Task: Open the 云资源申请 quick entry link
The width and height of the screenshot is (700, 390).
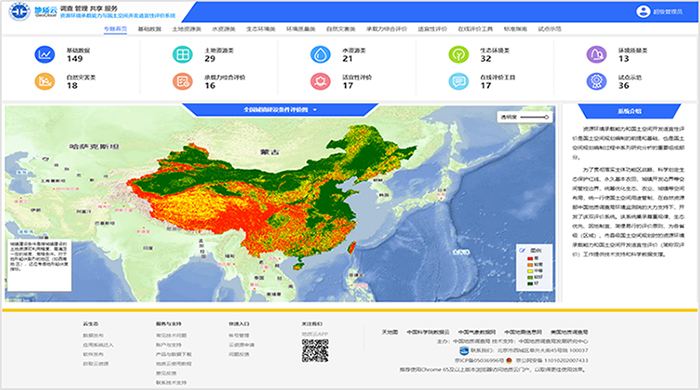Action: click(242, 345)
